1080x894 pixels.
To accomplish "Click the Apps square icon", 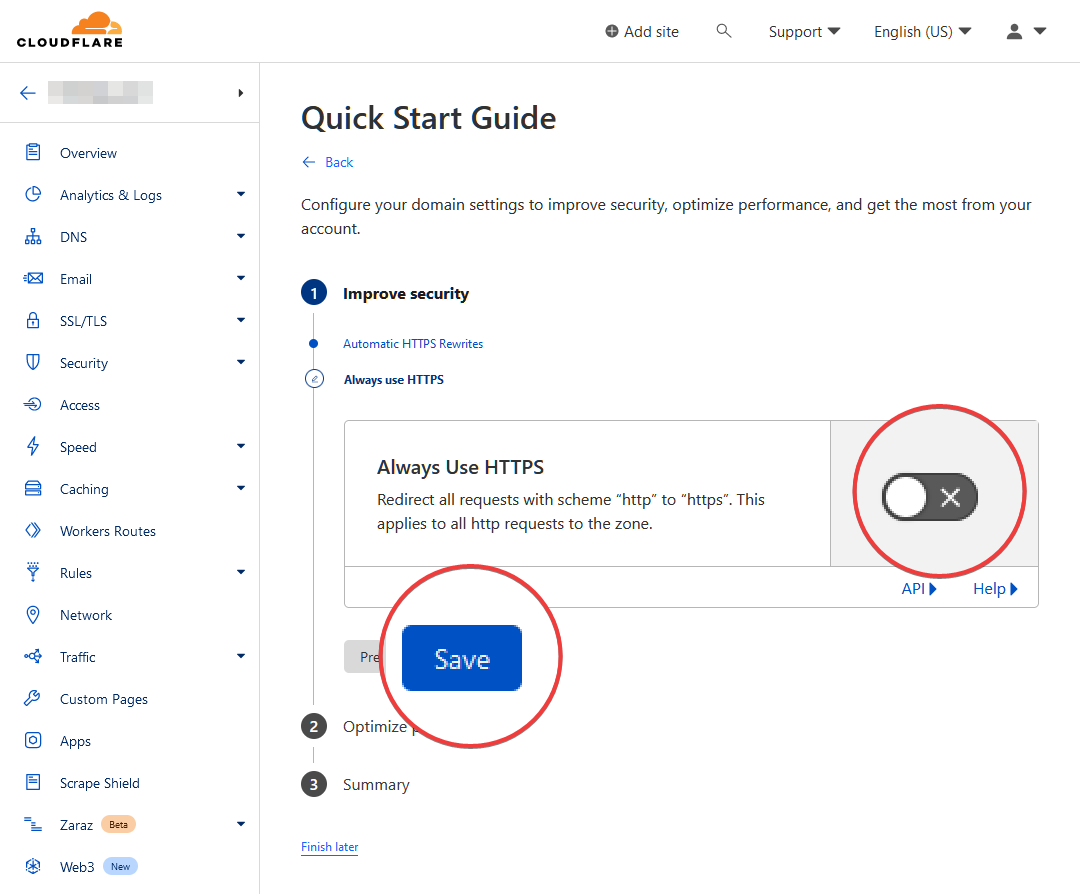I will (32, 740).
